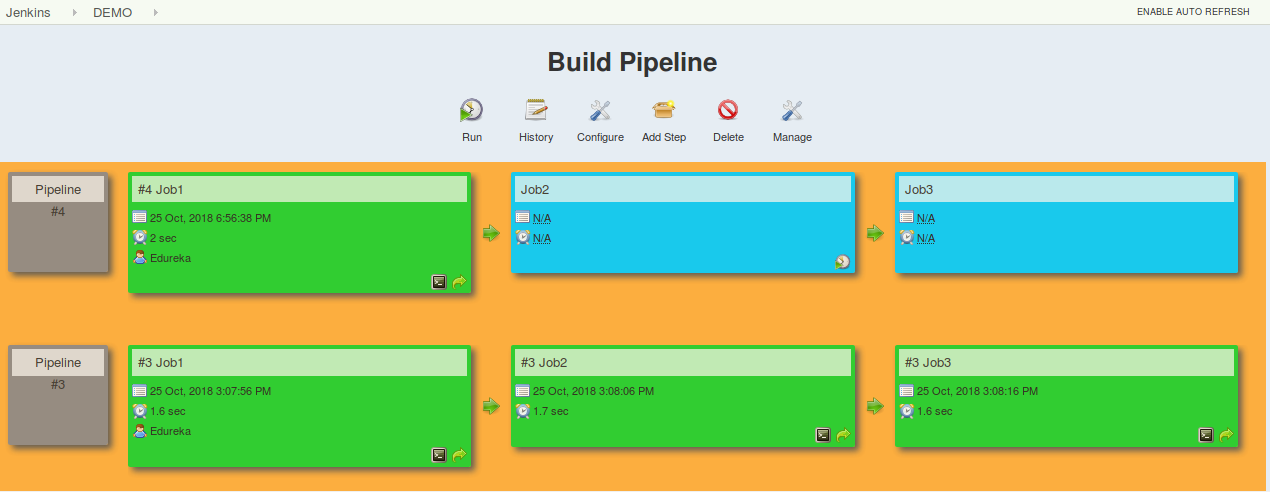Enable auto refresh
1270x492 pixels.
pyautogui.click(x=1193, y=12)
